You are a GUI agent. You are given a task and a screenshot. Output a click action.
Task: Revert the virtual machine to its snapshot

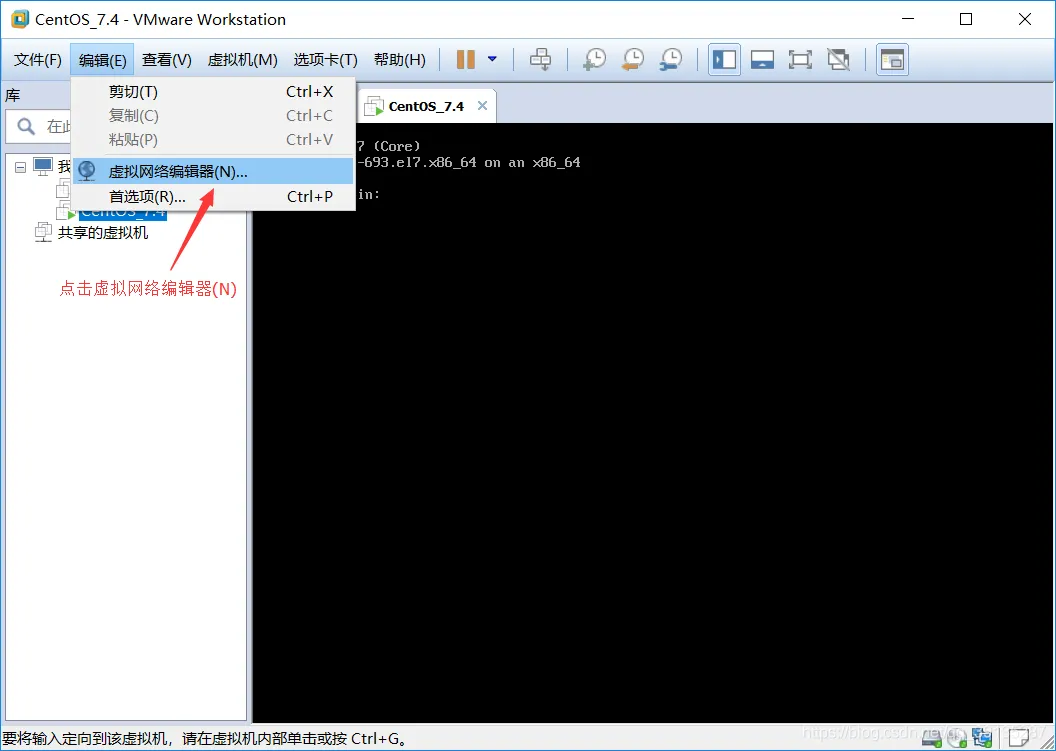point(632,59)
